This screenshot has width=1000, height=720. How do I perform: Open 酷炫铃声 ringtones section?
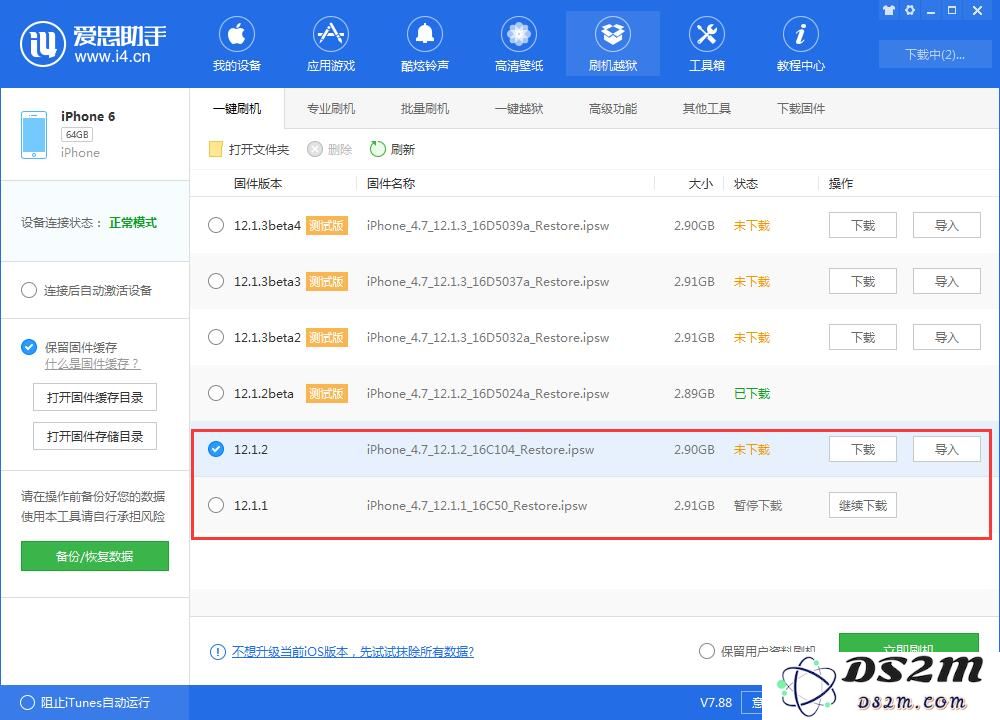coord(425,44)
